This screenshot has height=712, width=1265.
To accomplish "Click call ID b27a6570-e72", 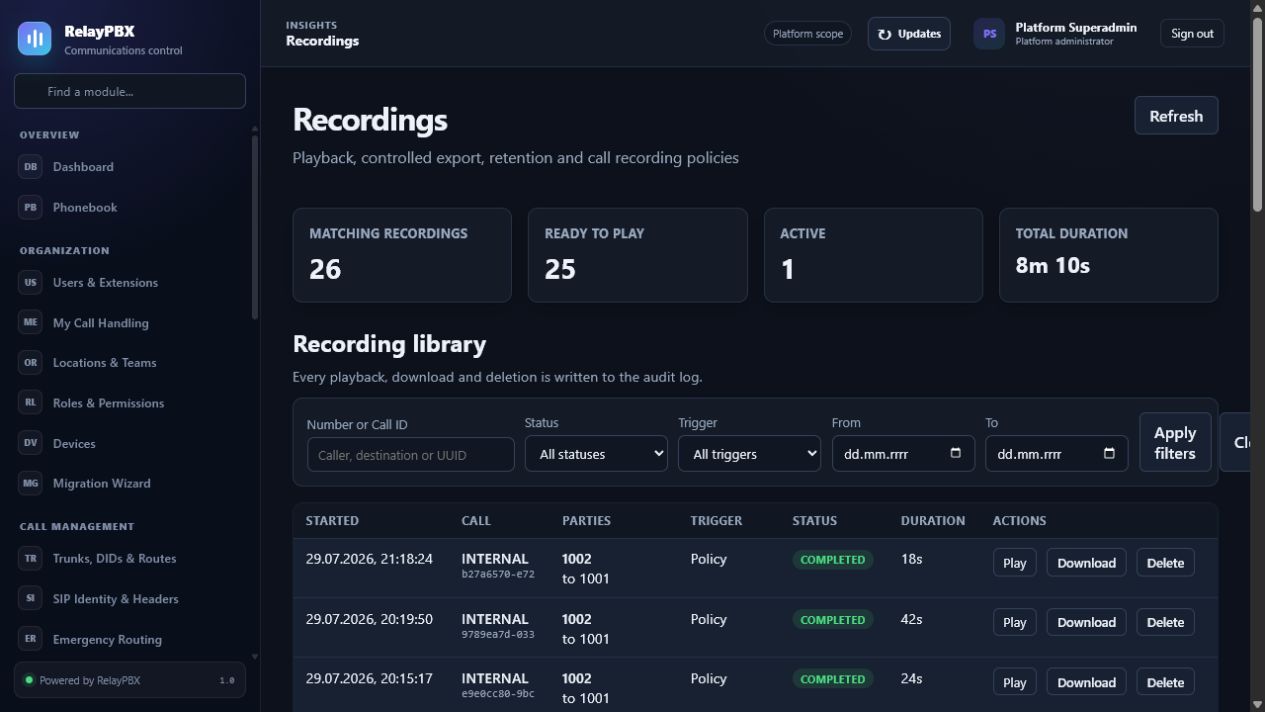I will (498, 575).
